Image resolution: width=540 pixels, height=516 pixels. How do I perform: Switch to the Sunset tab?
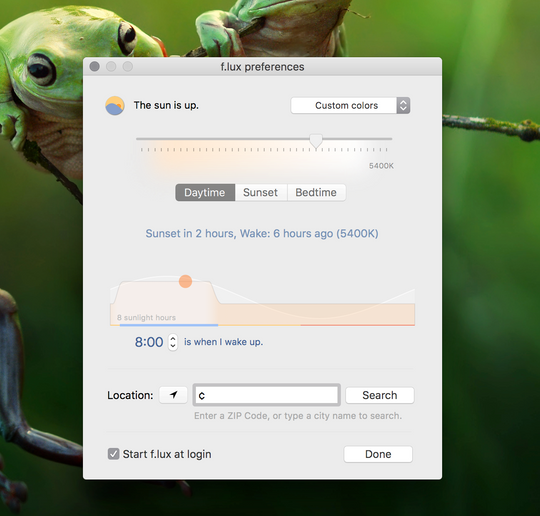coord(261,192)
